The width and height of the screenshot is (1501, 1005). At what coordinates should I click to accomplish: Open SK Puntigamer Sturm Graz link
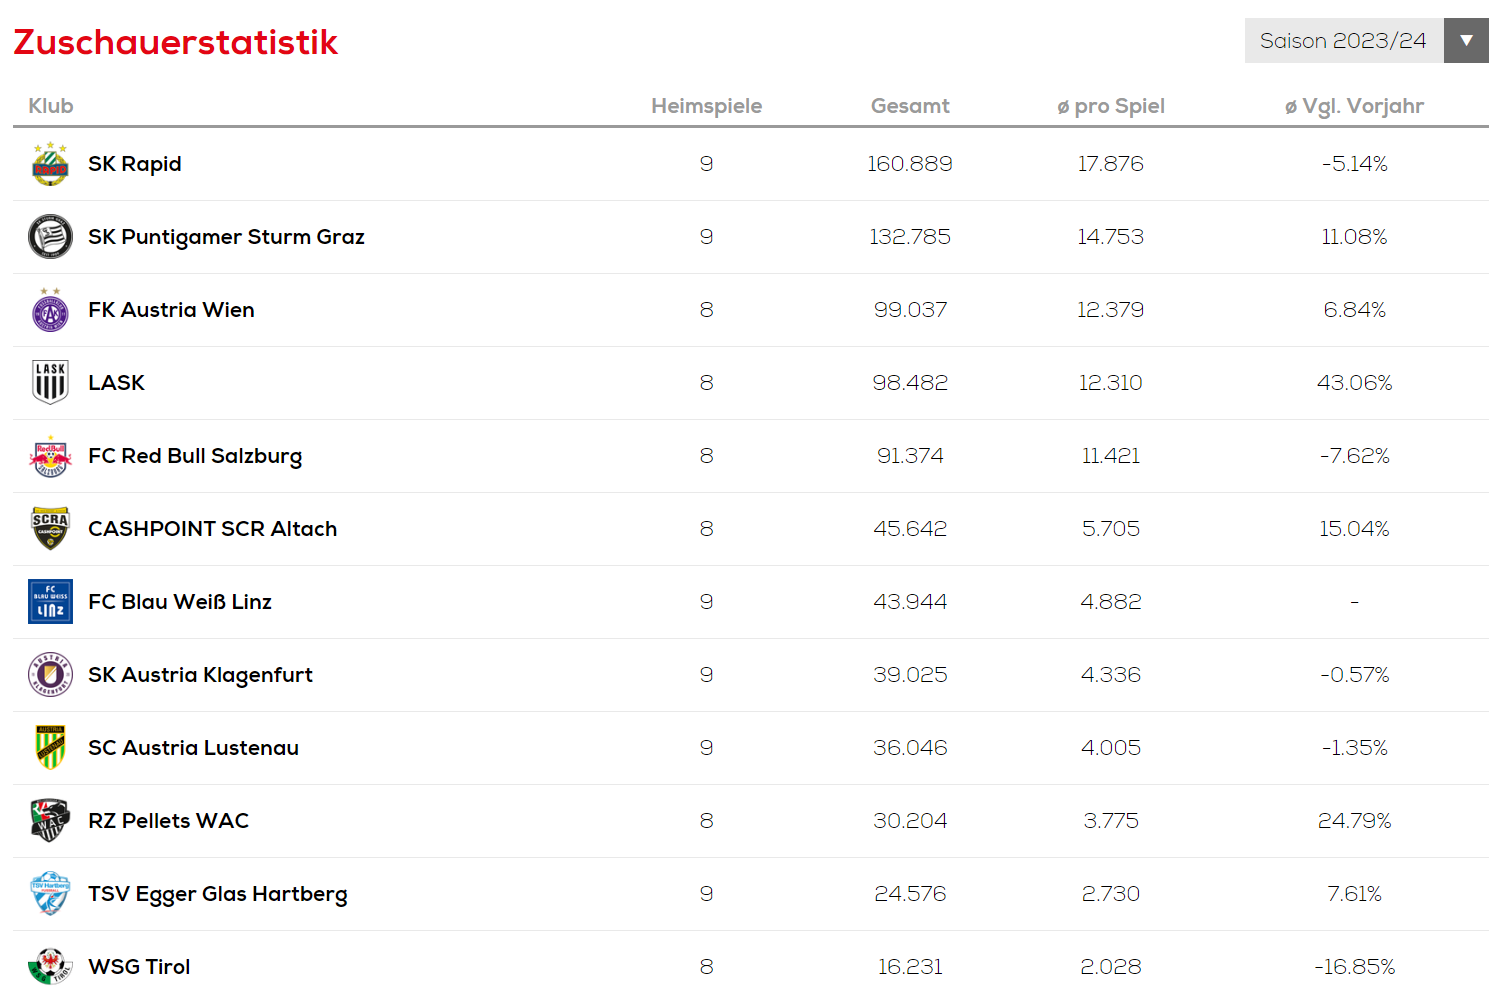click(x=226, y=237)
